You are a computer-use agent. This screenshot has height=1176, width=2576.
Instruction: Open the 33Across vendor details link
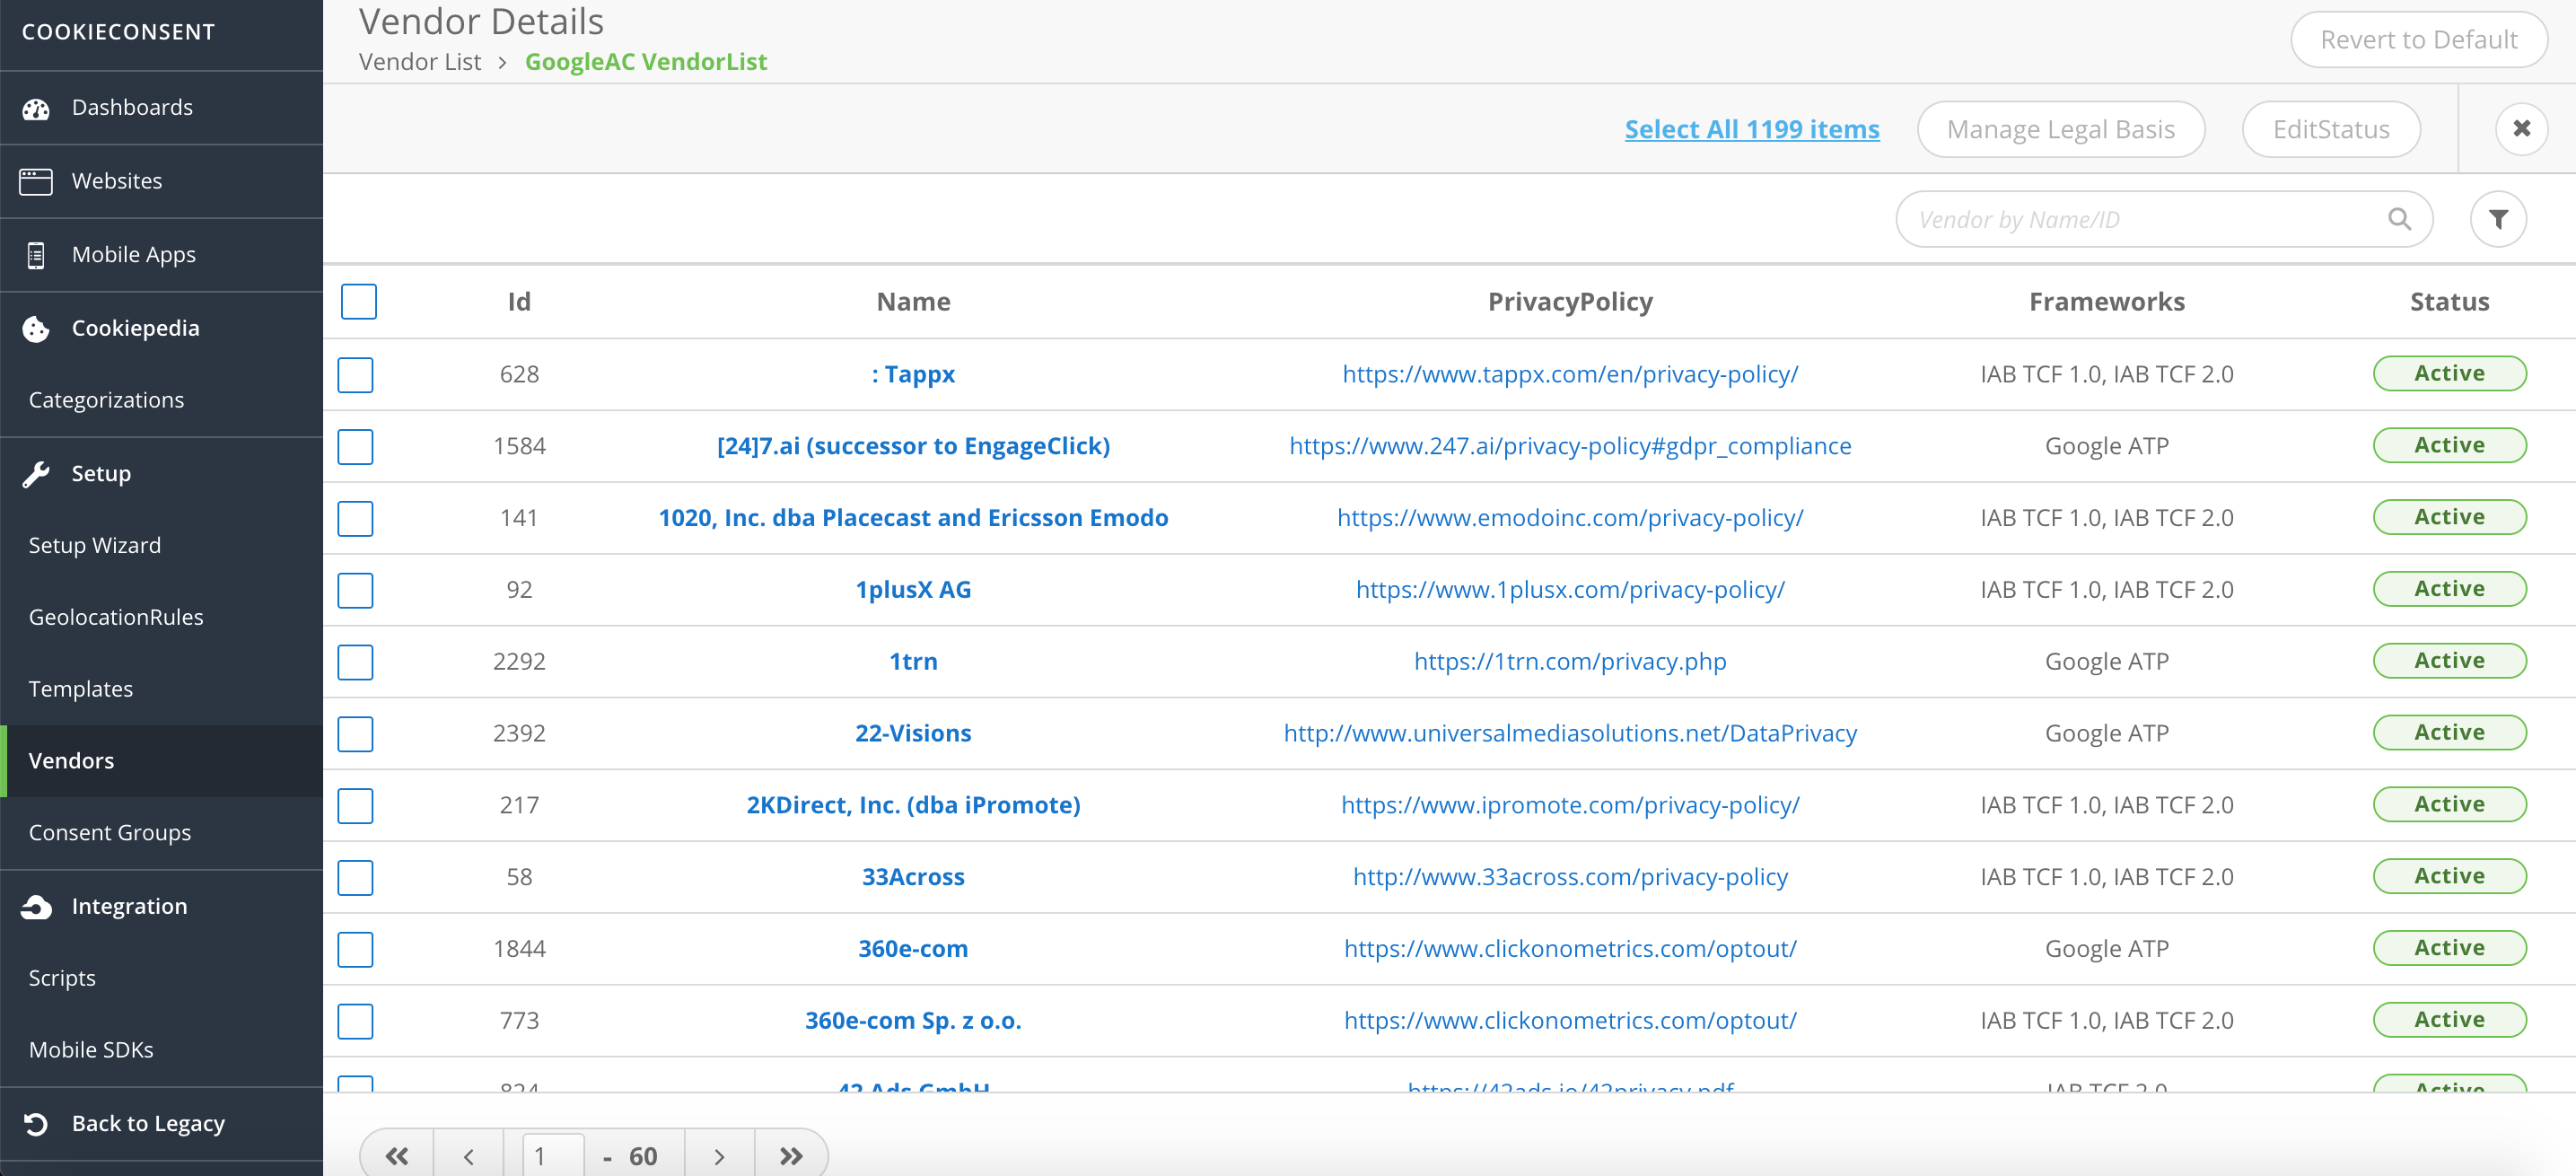click(913, 877)
